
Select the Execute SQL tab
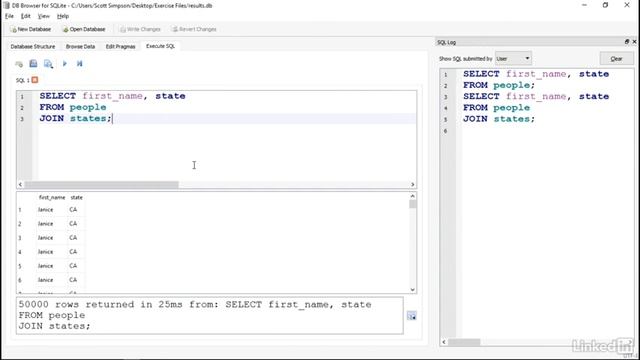tap(160, 46)
